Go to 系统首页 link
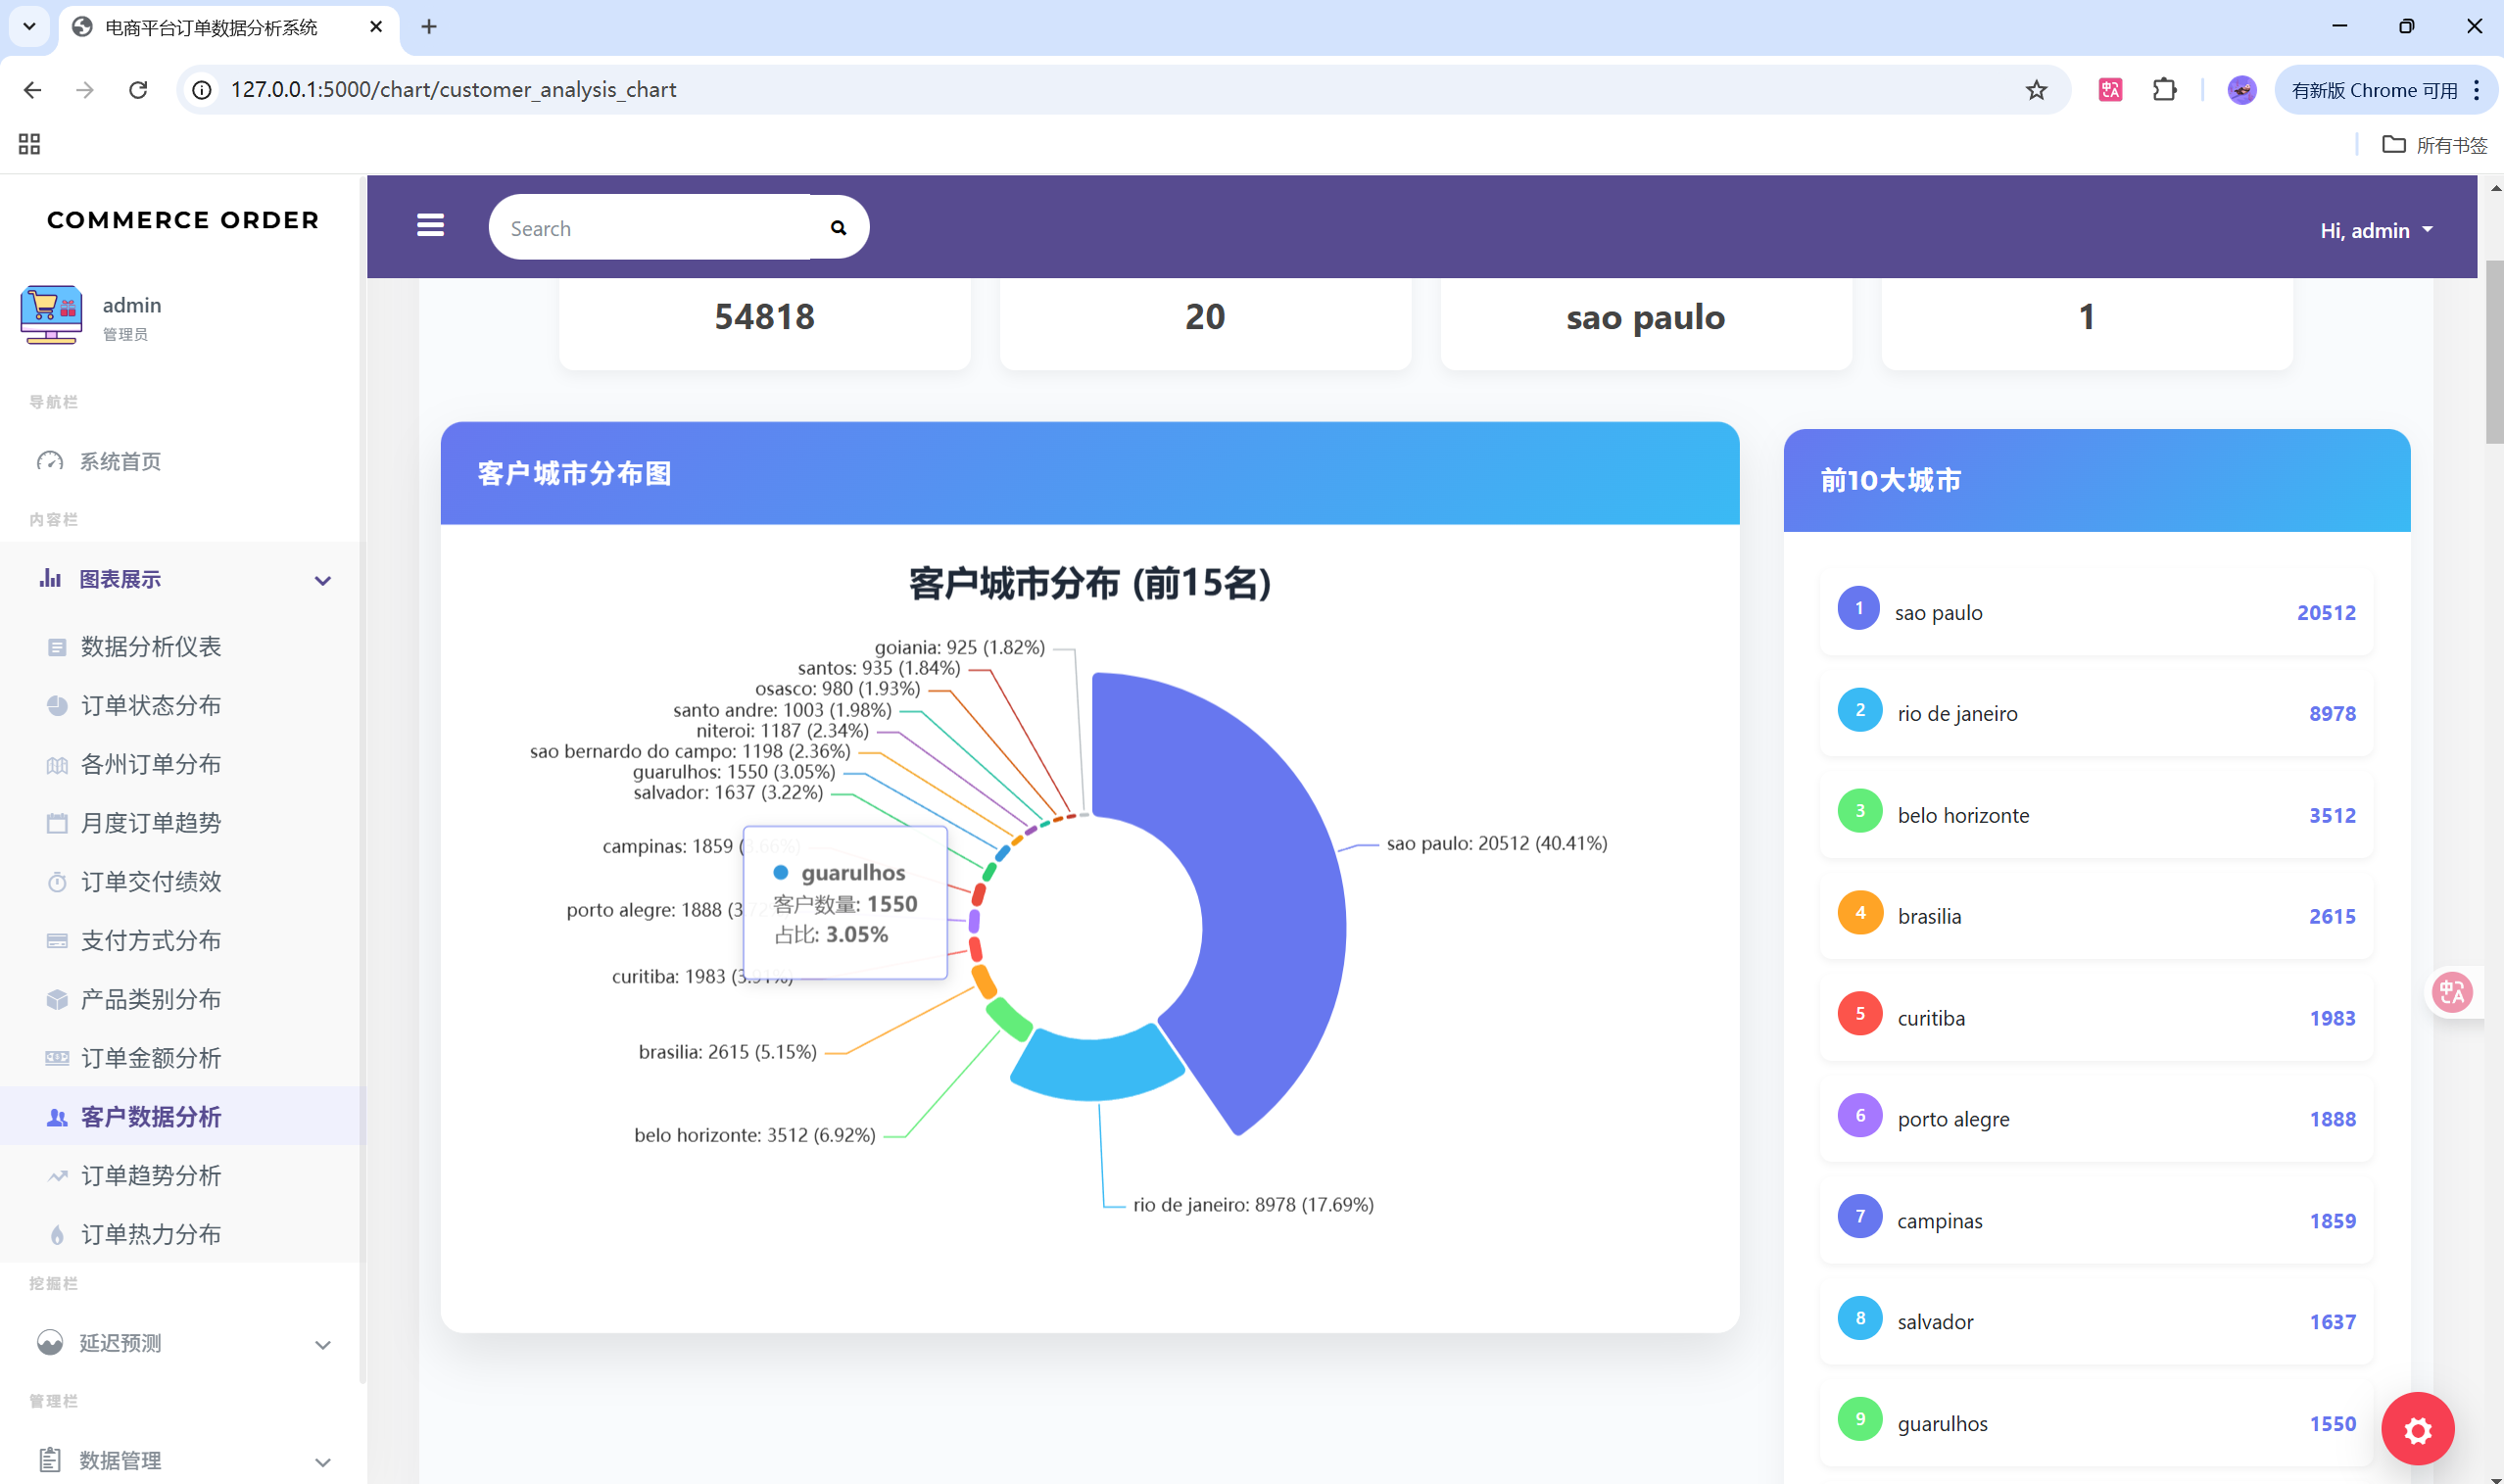 (120, 461)
